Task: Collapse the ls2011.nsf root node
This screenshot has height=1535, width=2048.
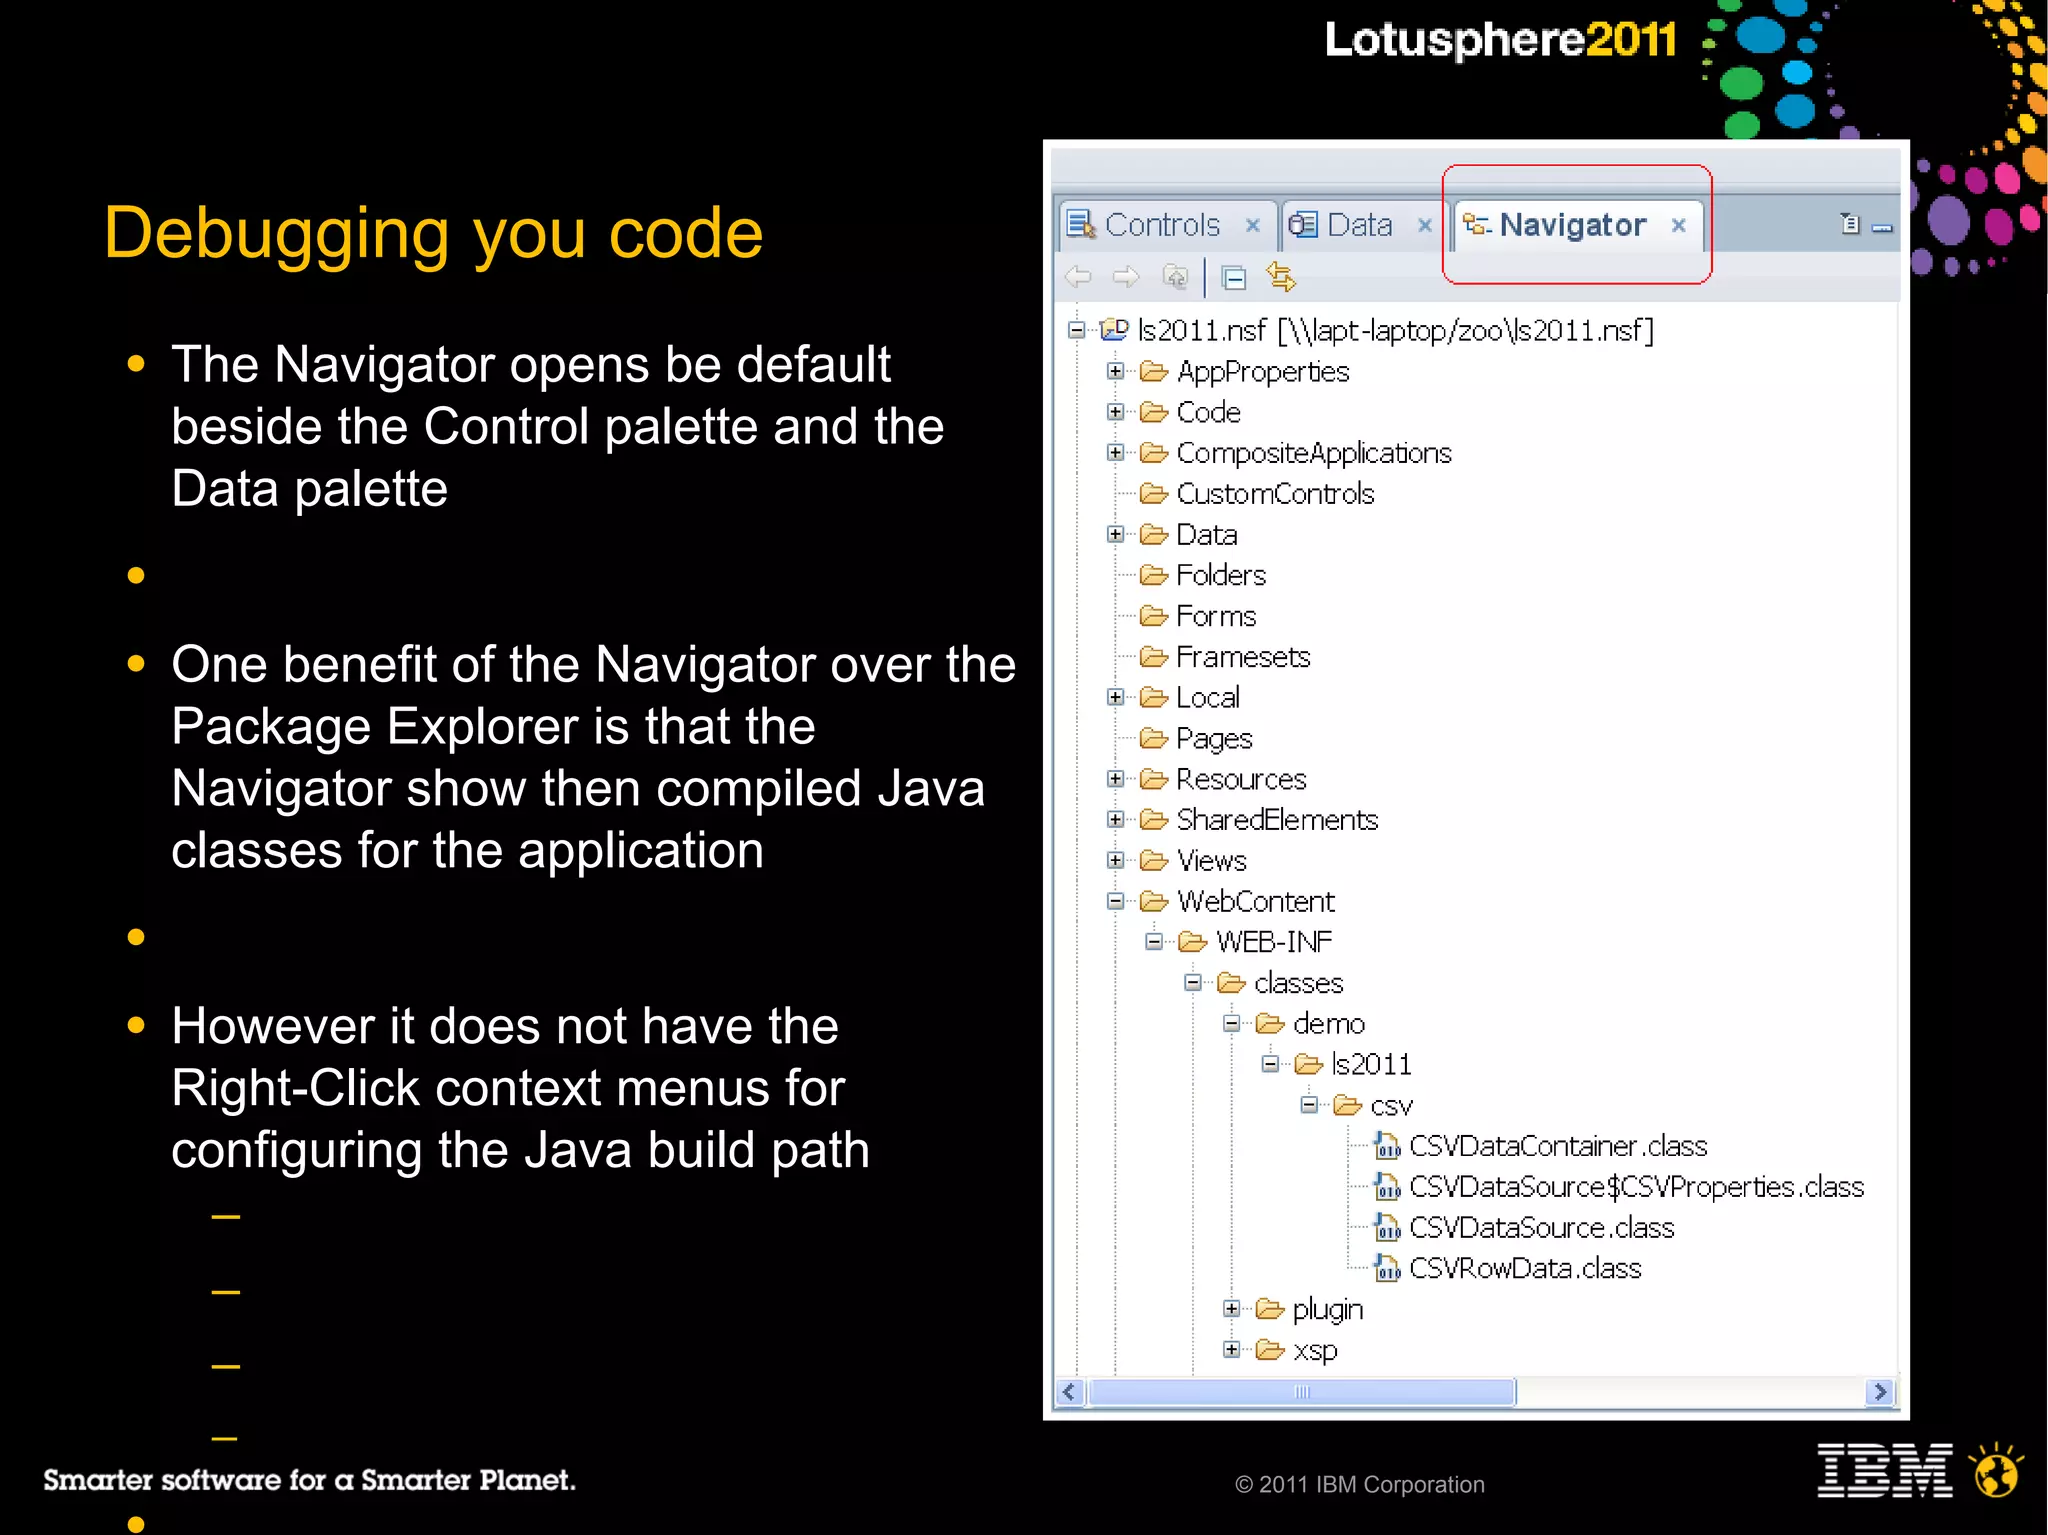Action: tap(1076, 330)
